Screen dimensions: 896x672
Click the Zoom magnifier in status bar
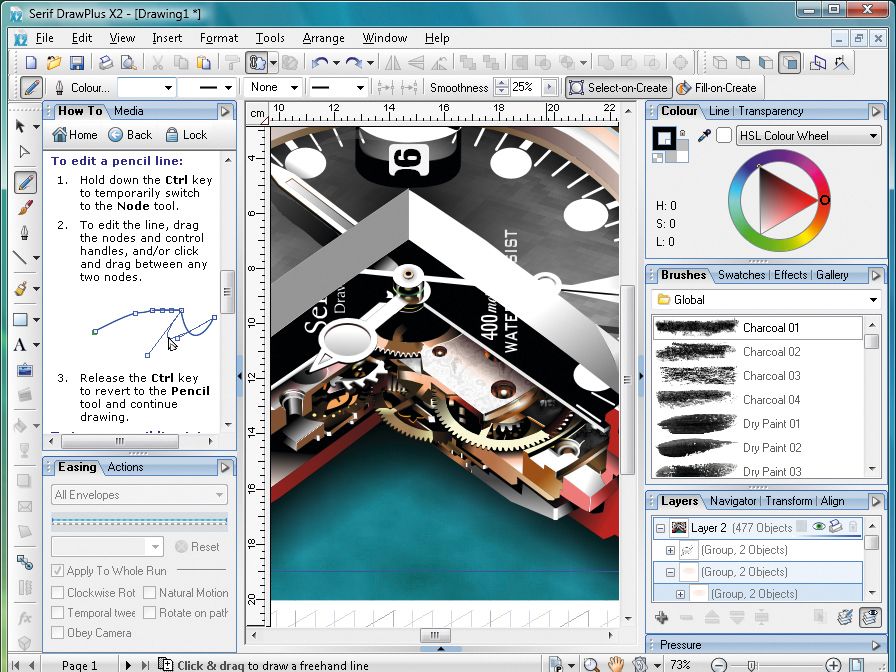tap(592, 665)
